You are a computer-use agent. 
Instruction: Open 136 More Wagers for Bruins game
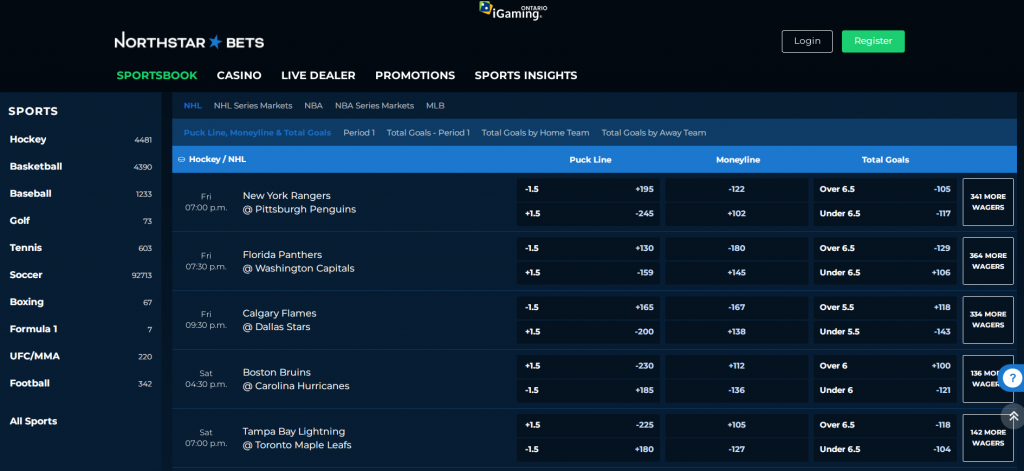pos(987,379)
